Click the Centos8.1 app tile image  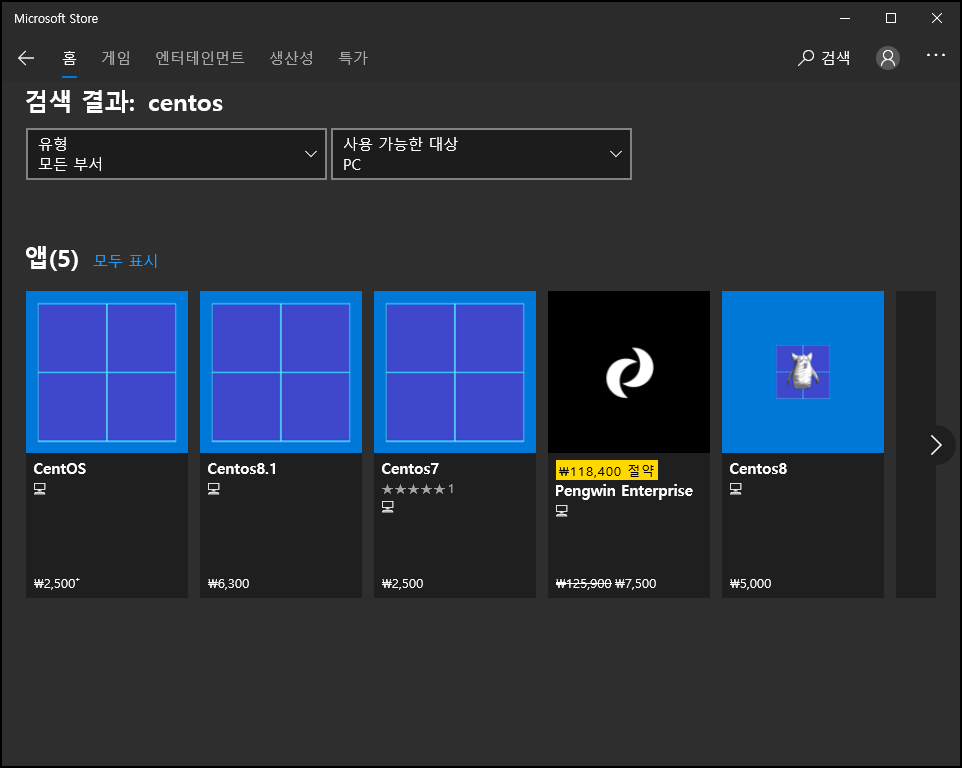pyautogui.click(x=281, y=372)
